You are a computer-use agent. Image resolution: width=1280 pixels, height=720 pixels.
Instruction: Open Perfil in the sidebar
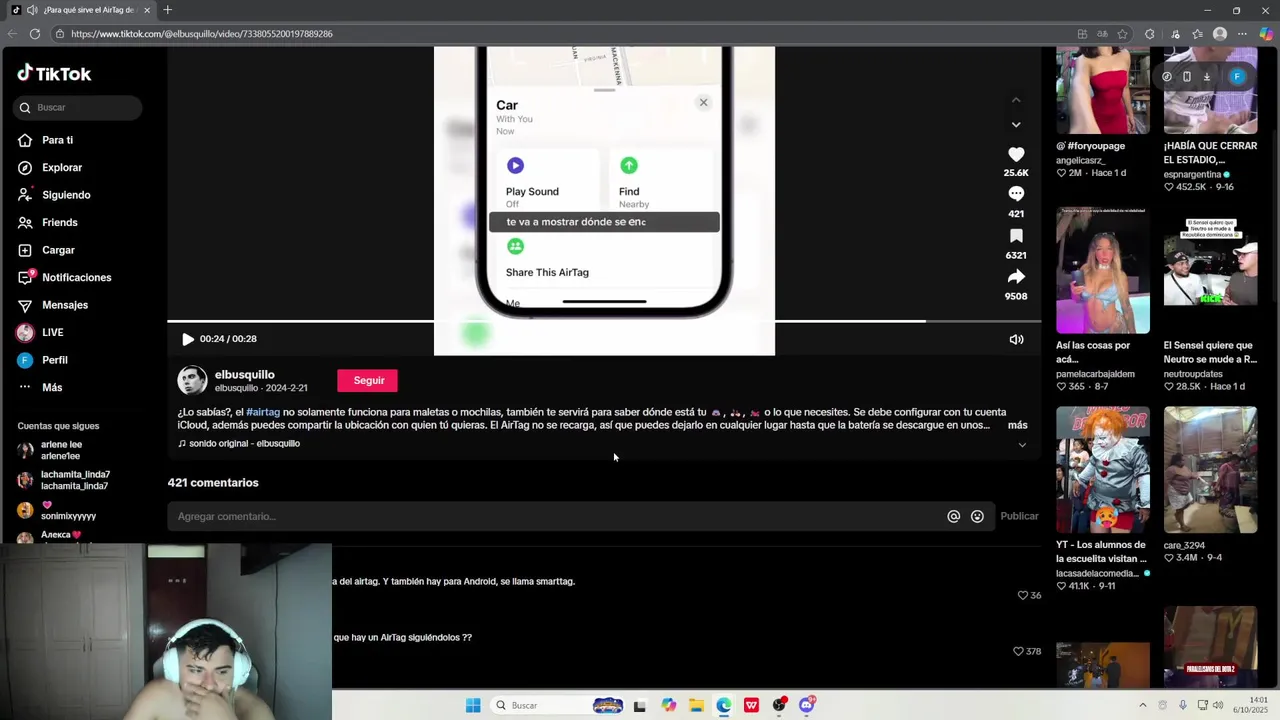pyautogui.click(x=55, y=360)
